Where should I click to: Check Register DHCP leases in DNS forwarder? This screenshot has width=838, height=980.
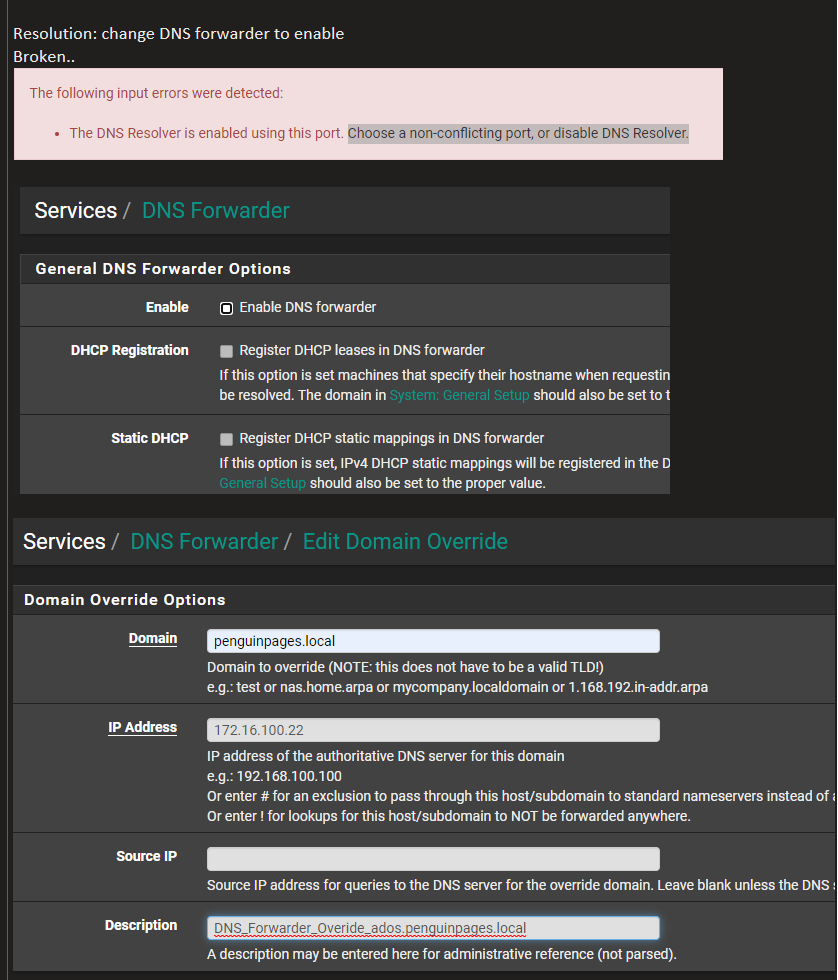click(226, 351)
